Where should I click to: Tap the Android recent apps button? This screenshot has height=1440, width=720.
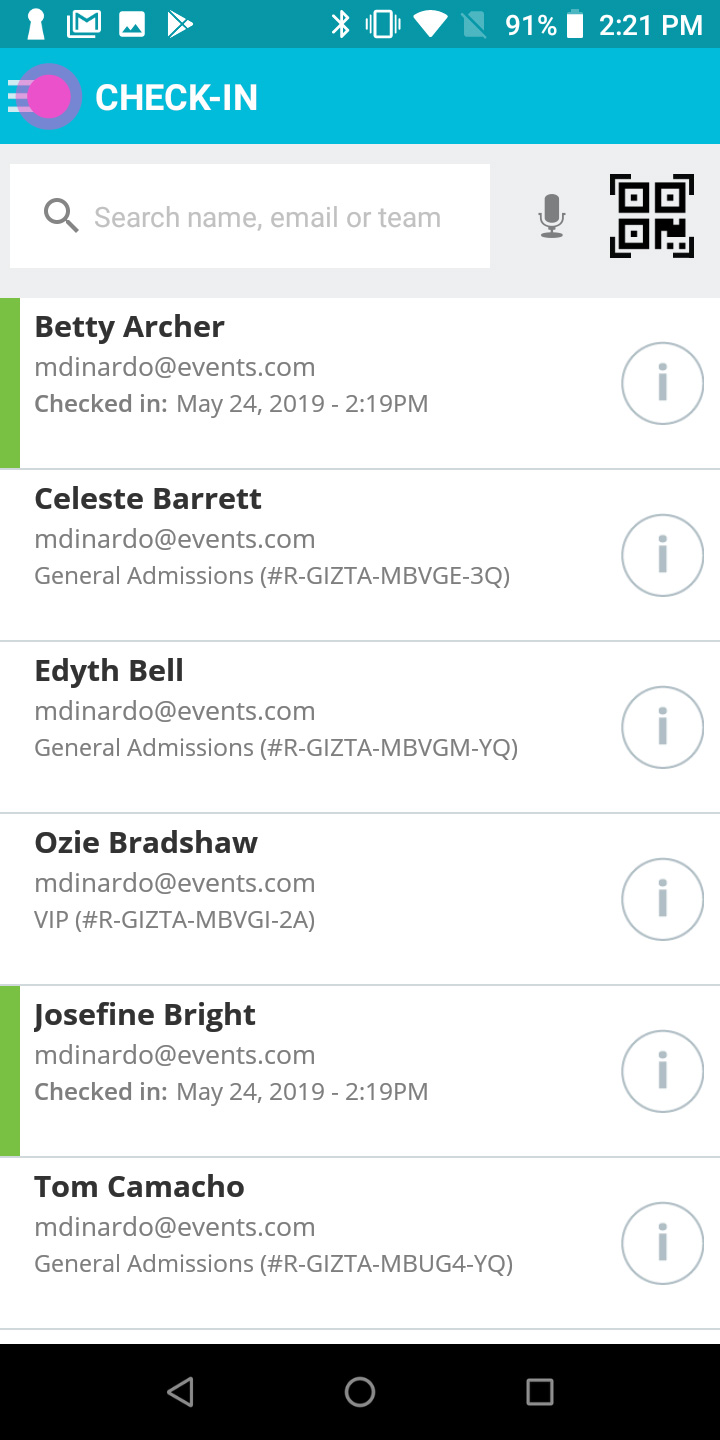[x=540, y=1391]
